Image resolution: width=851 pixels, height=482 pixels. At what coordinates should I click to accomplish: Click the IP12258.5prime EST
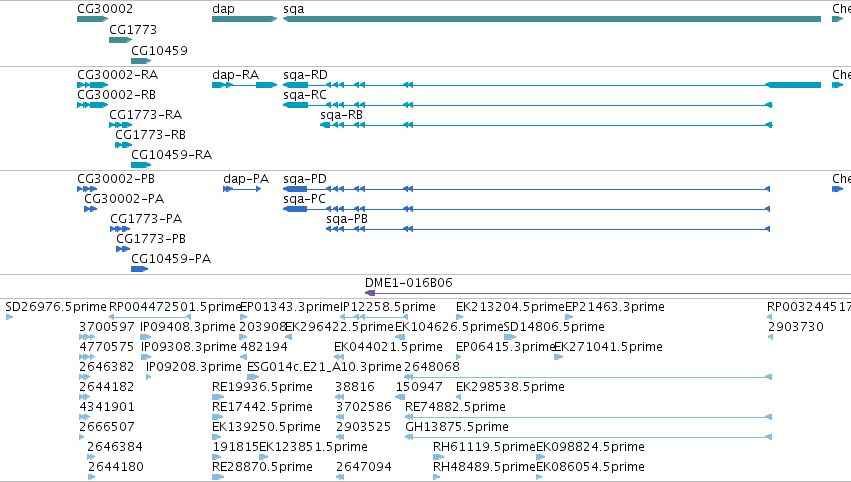pos(374,317)
